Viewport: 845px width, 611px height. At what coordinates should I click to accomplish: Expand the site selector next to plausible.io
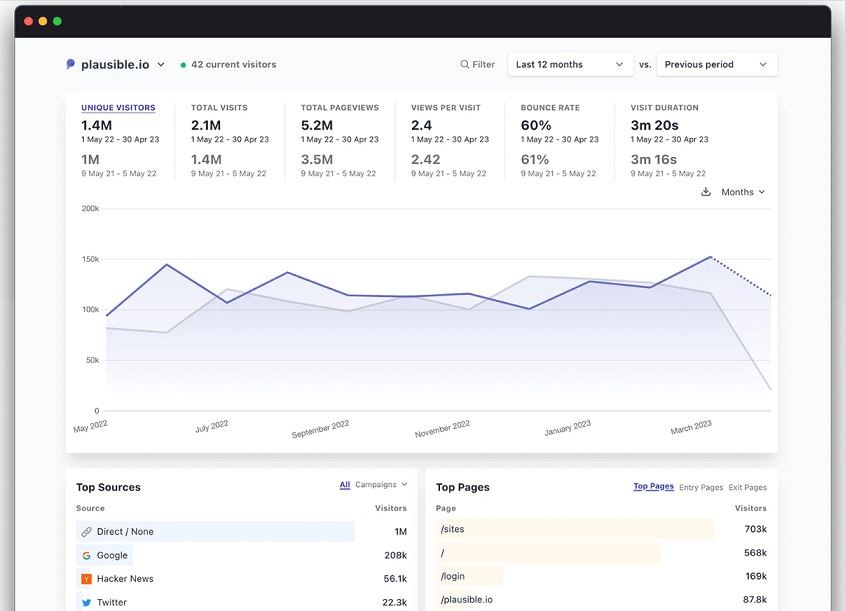tap(161, 64)
